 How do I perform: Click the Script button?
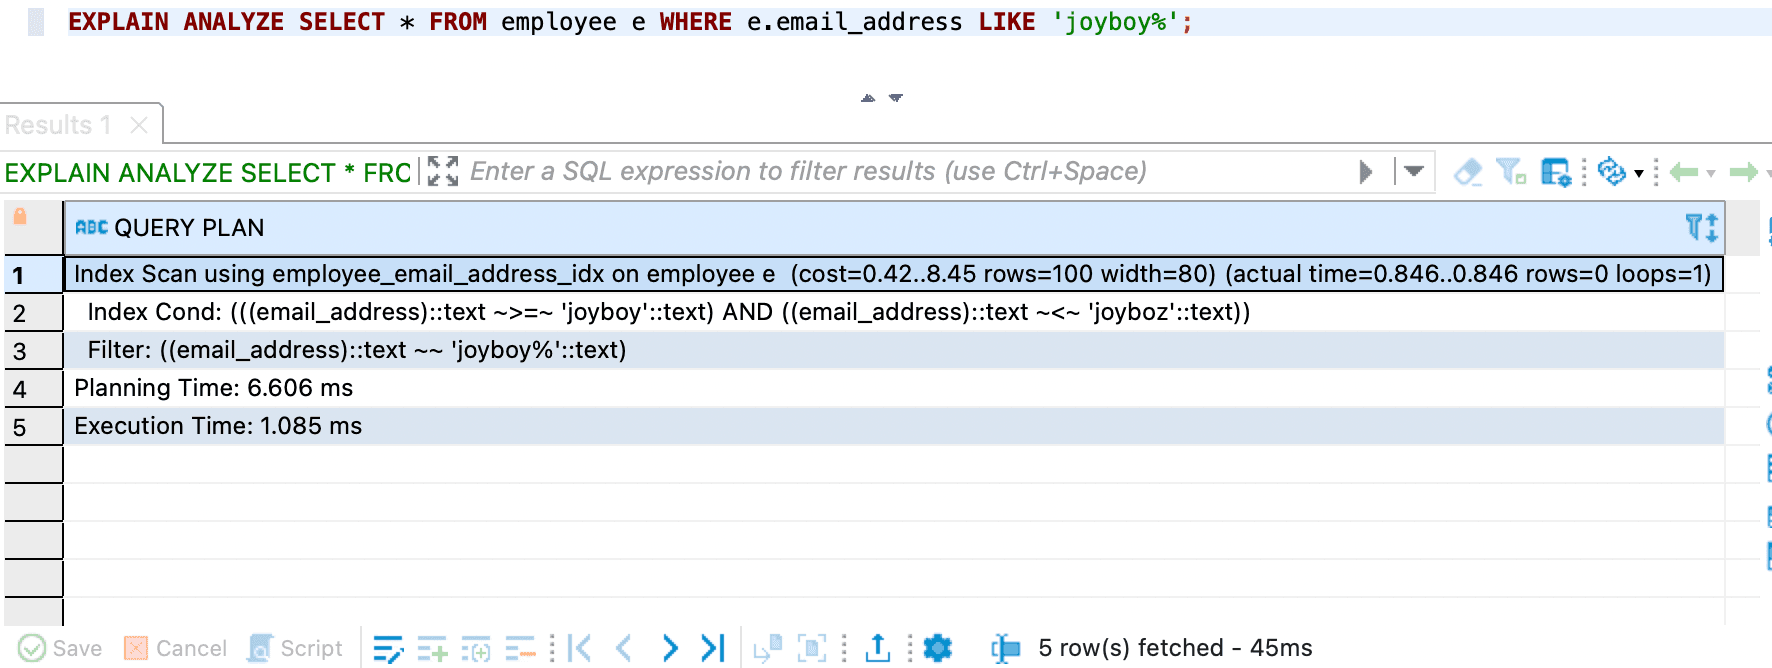[295, 648]
